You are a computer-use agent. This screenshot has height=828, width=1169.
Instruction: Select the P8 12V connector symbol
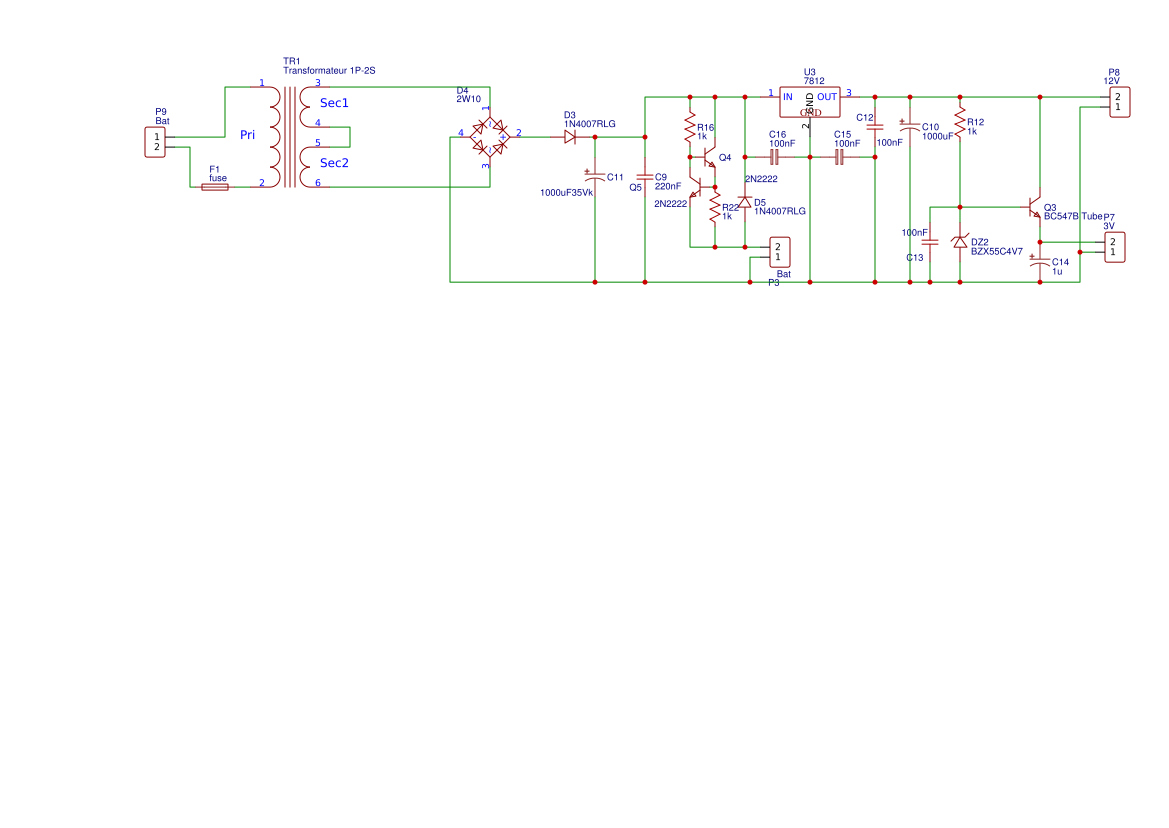click(1119, 102)
